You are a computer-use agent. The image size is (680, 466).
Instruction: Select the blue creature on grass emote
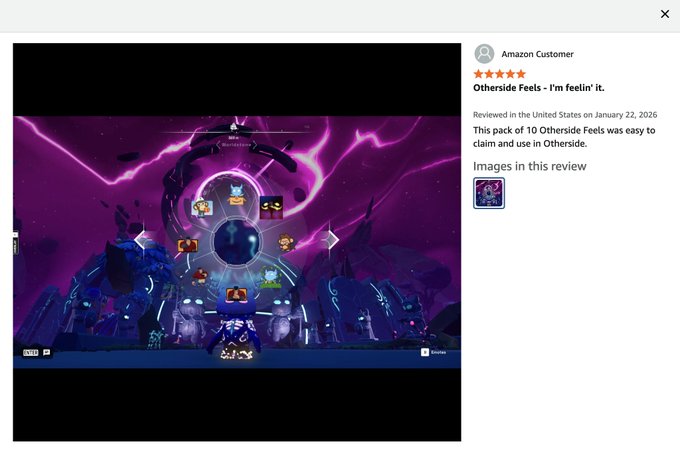pos(271,277)
